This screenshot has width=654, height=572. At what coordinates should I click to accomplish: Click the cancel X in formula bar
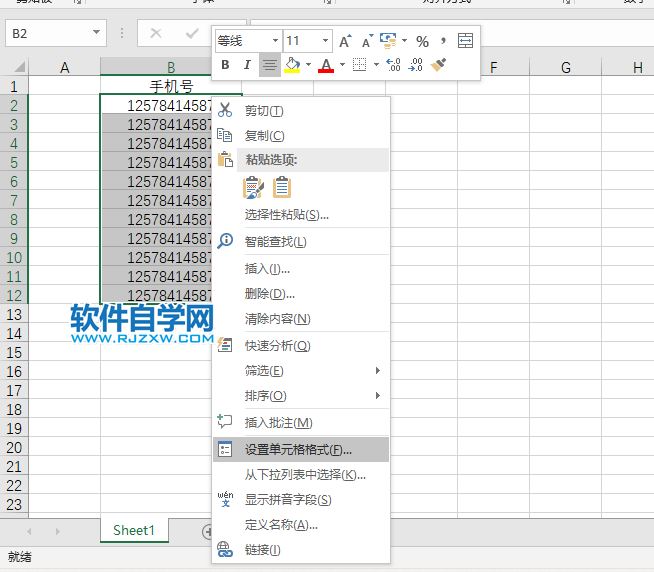(x=156, y=33)
